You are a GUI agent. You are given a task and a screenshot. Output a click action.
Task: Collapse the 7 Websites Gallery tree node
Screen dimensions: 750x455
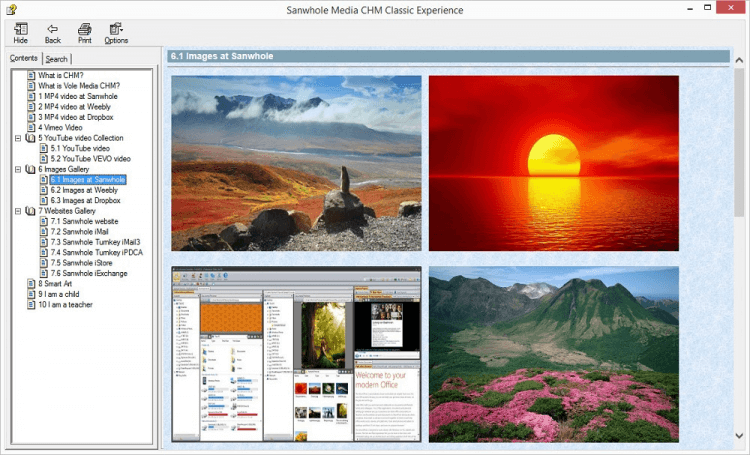pyautogui.click(x=18, y=211)
